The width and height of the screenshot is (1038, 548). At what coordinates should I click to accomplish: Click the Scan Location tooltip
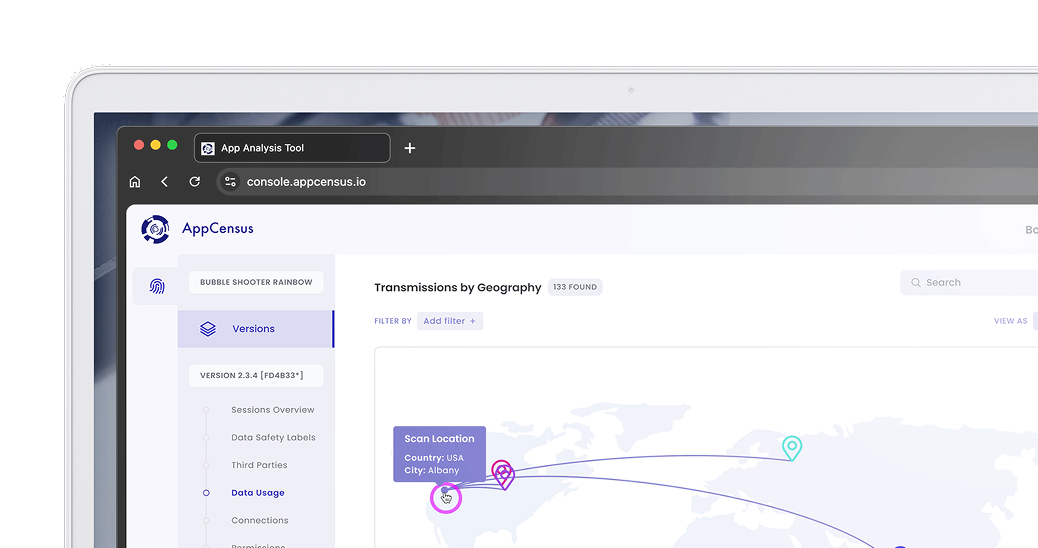(x=440, y=454)
